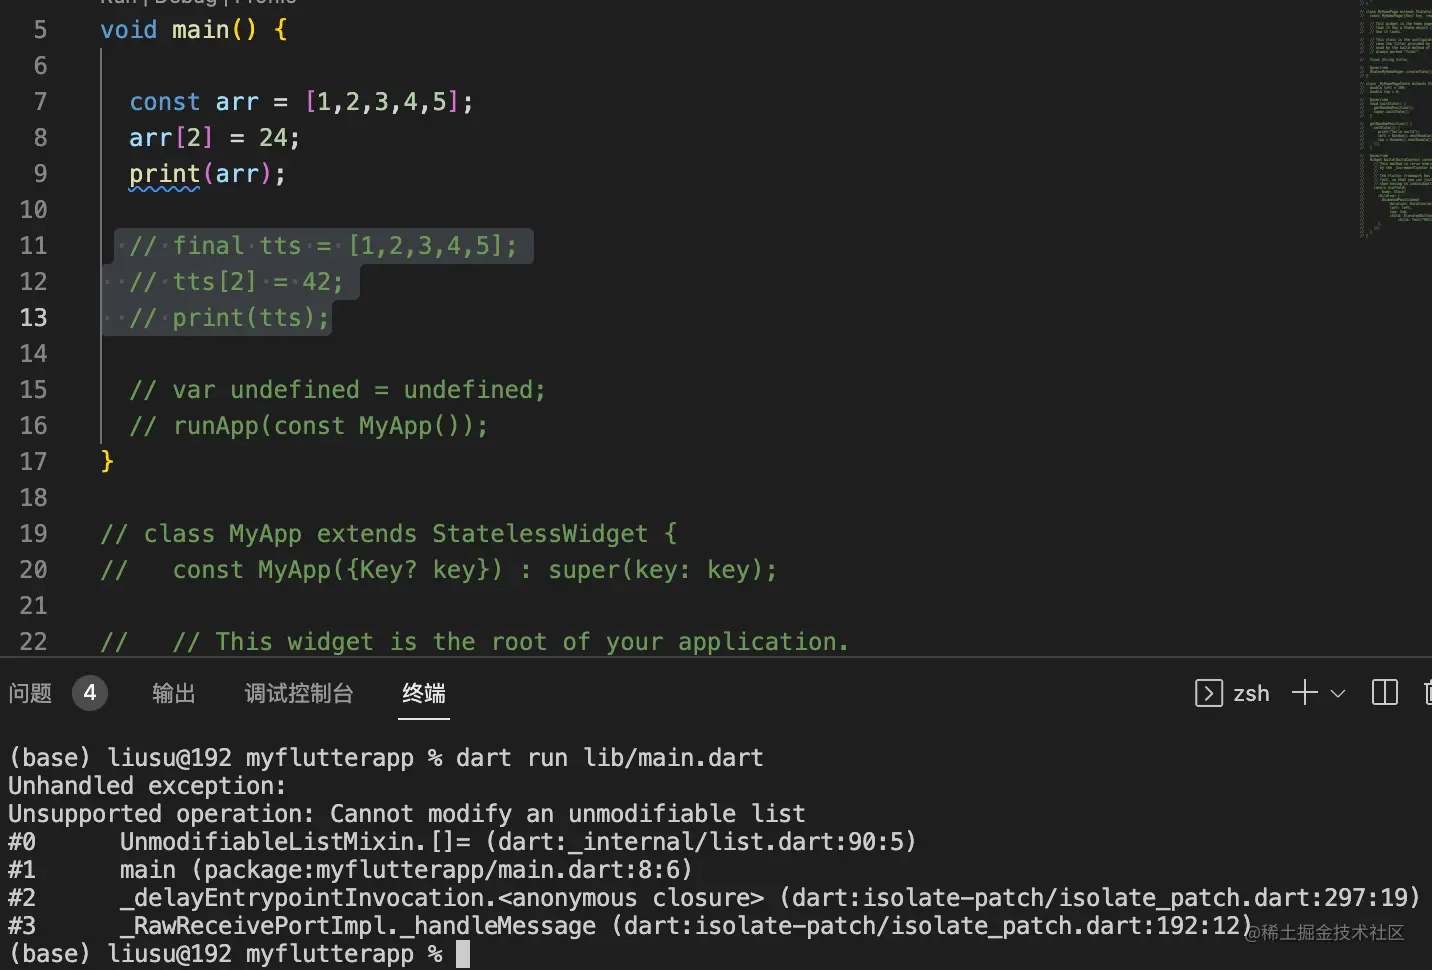
Task: Click terminal prompt cursor on last line
Action: point(462,954)
